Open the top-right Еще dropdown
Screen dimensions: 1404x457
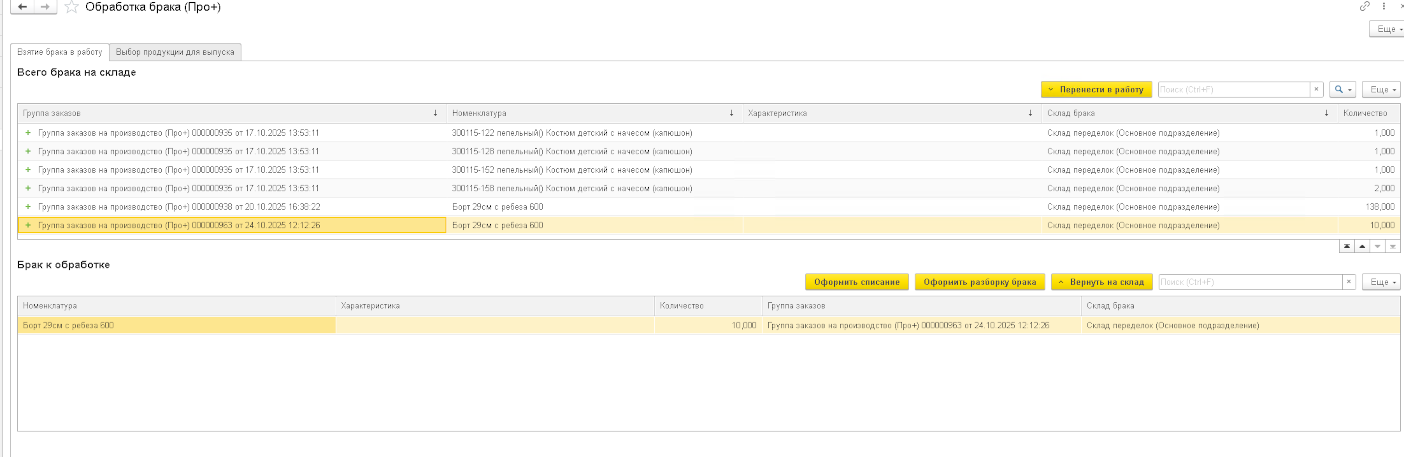point(1386,30)
